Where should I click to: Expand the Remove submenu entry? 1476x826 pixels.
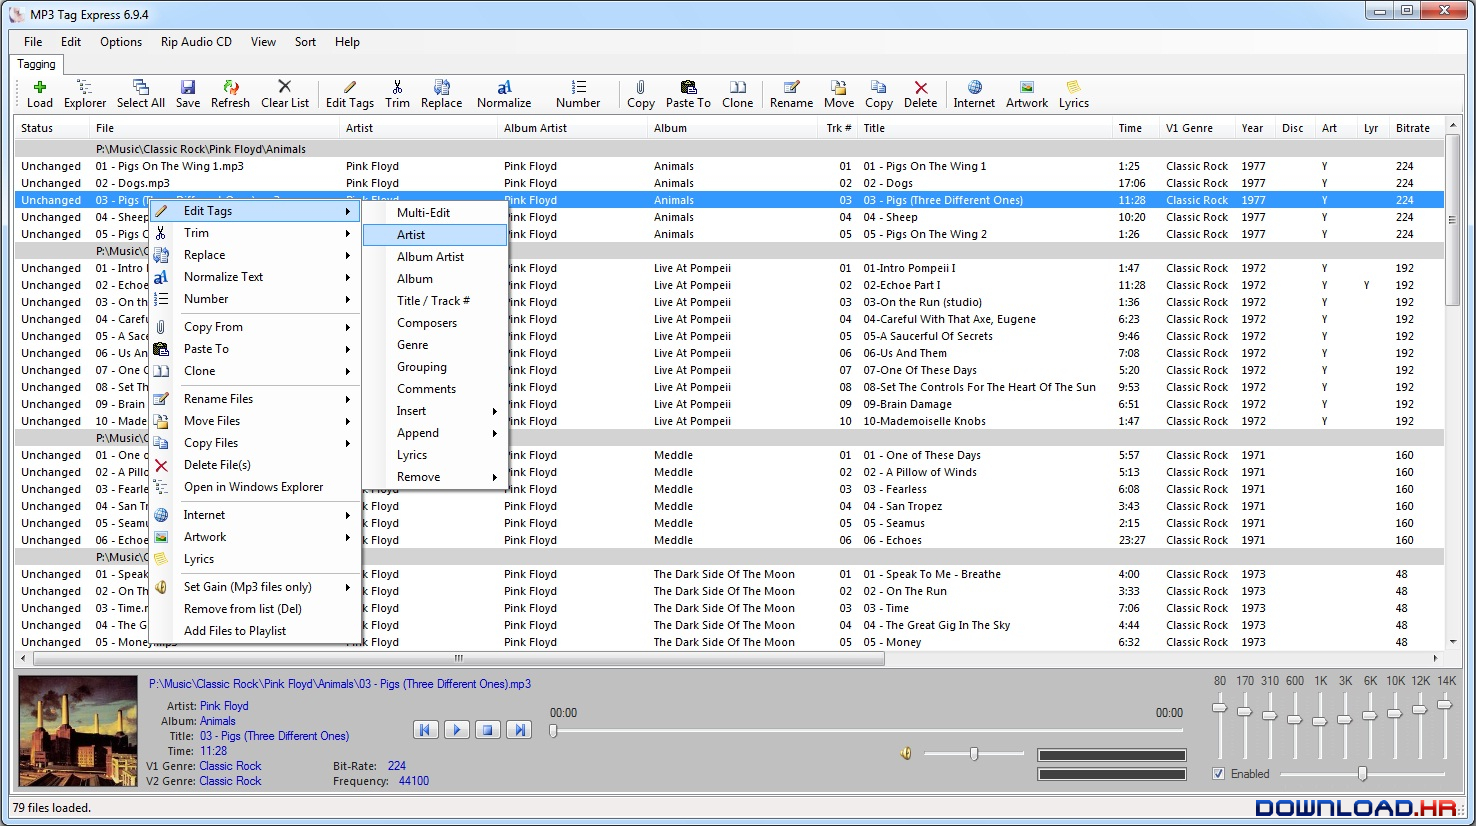coord(435,477)
